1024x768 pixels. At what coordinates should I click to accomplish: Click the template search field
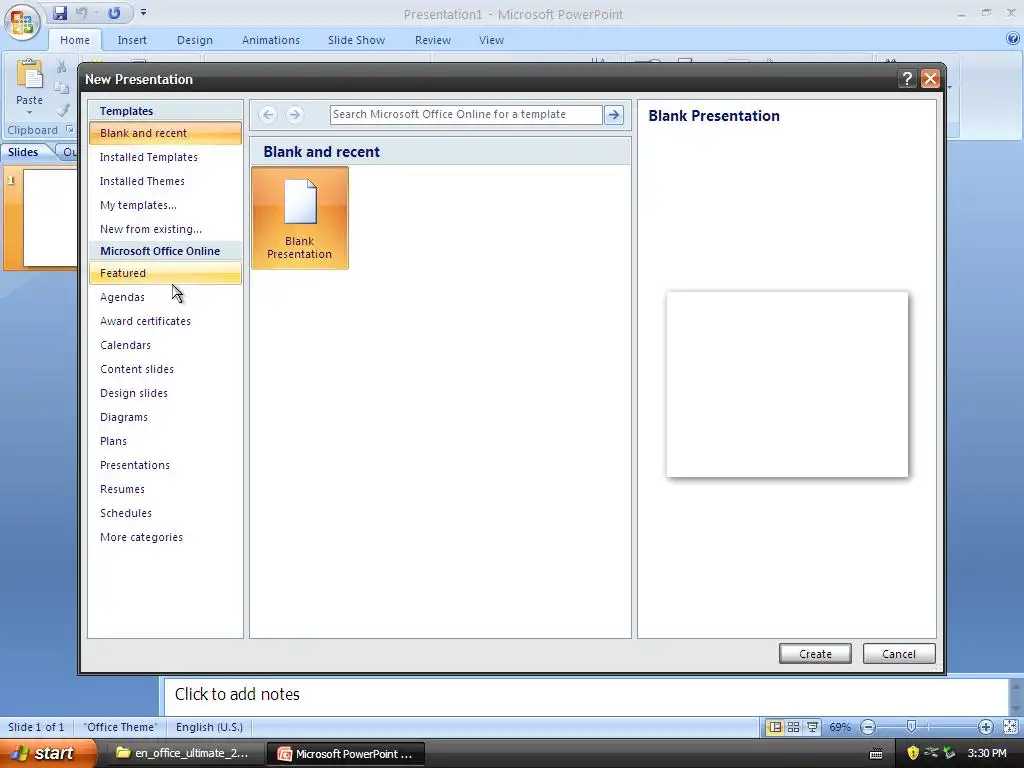(x=466, y=114)
